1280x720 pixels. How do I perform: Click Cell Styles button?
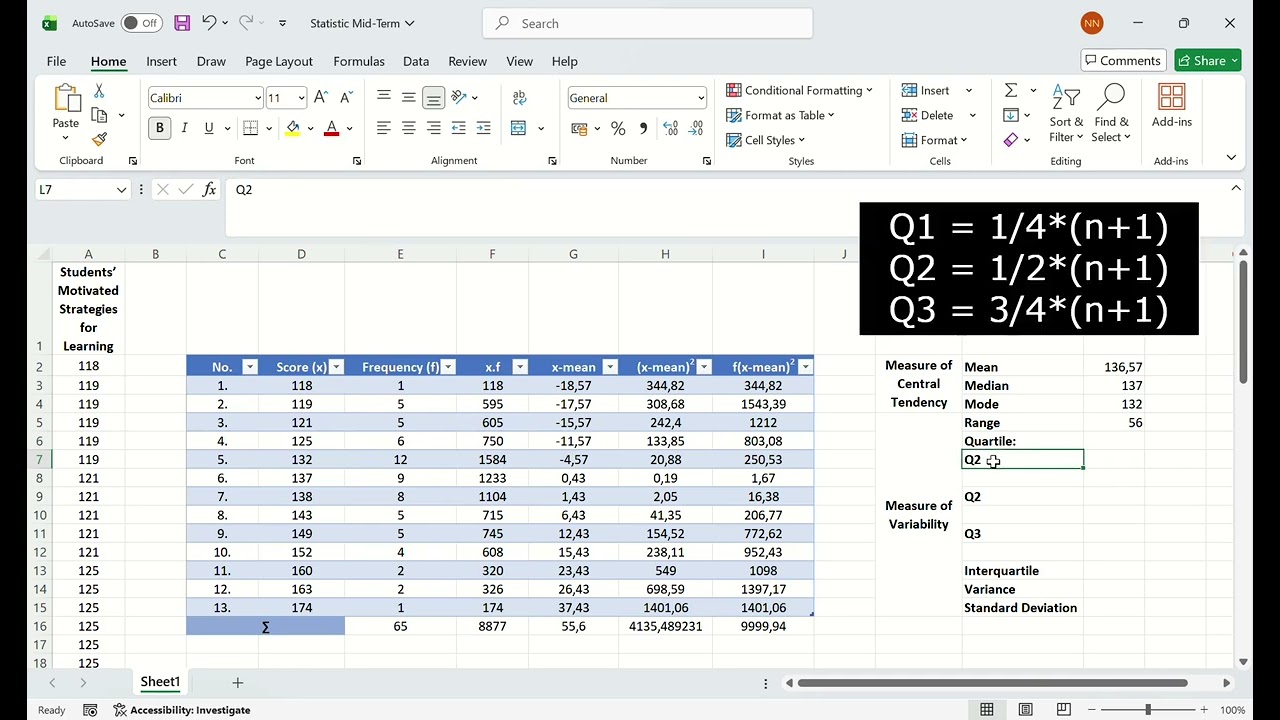765,140
